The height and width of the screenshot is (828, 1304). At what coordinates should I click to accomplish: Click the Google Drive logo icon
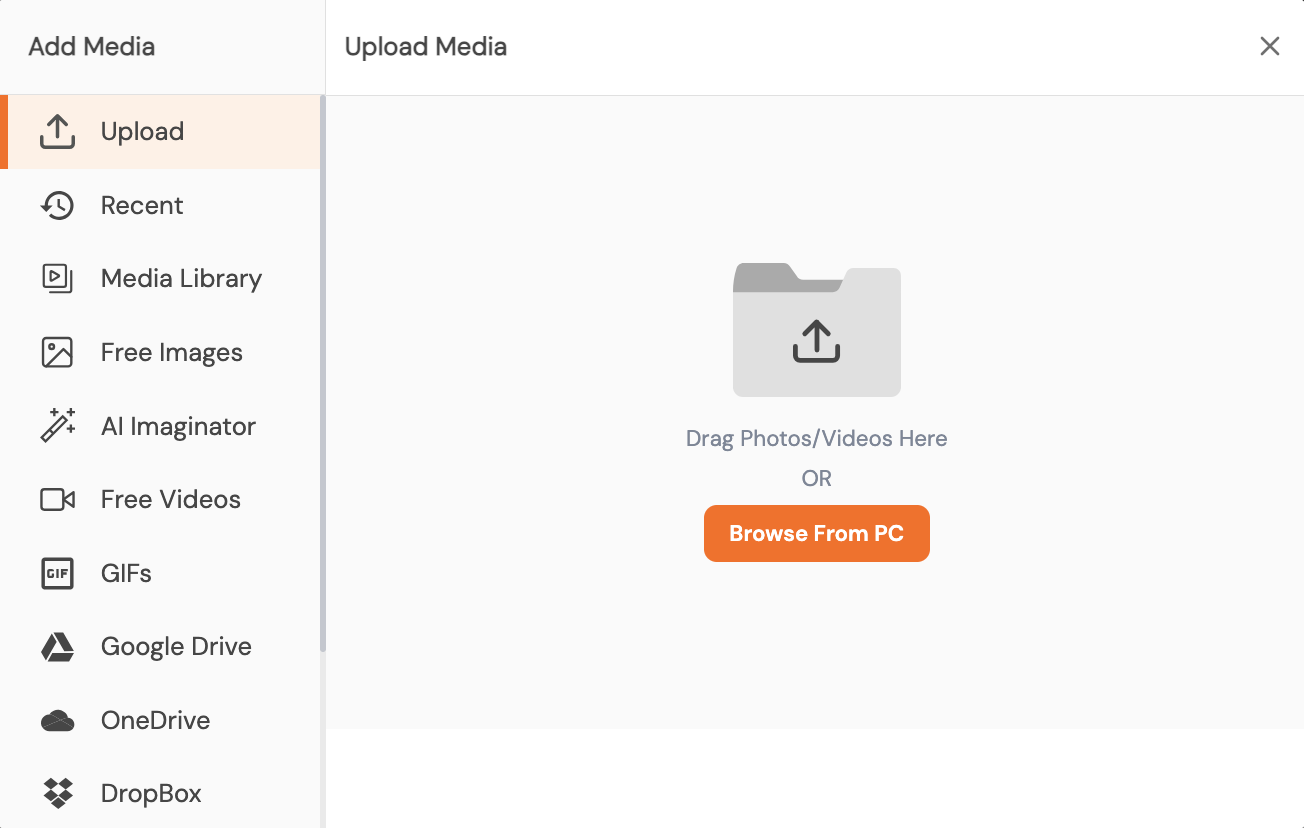tap(57, 647)
